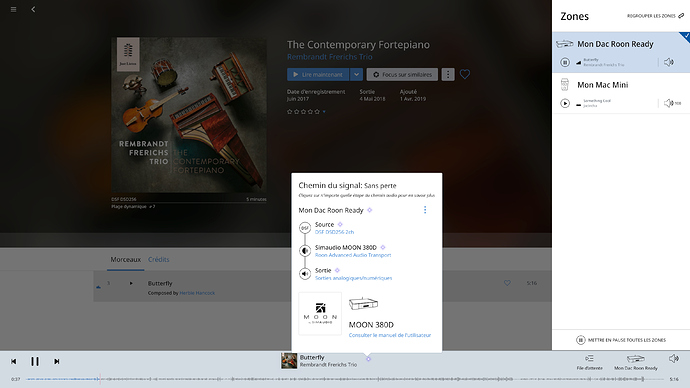Expand the star rating dropdown arrow

(324, 112)
